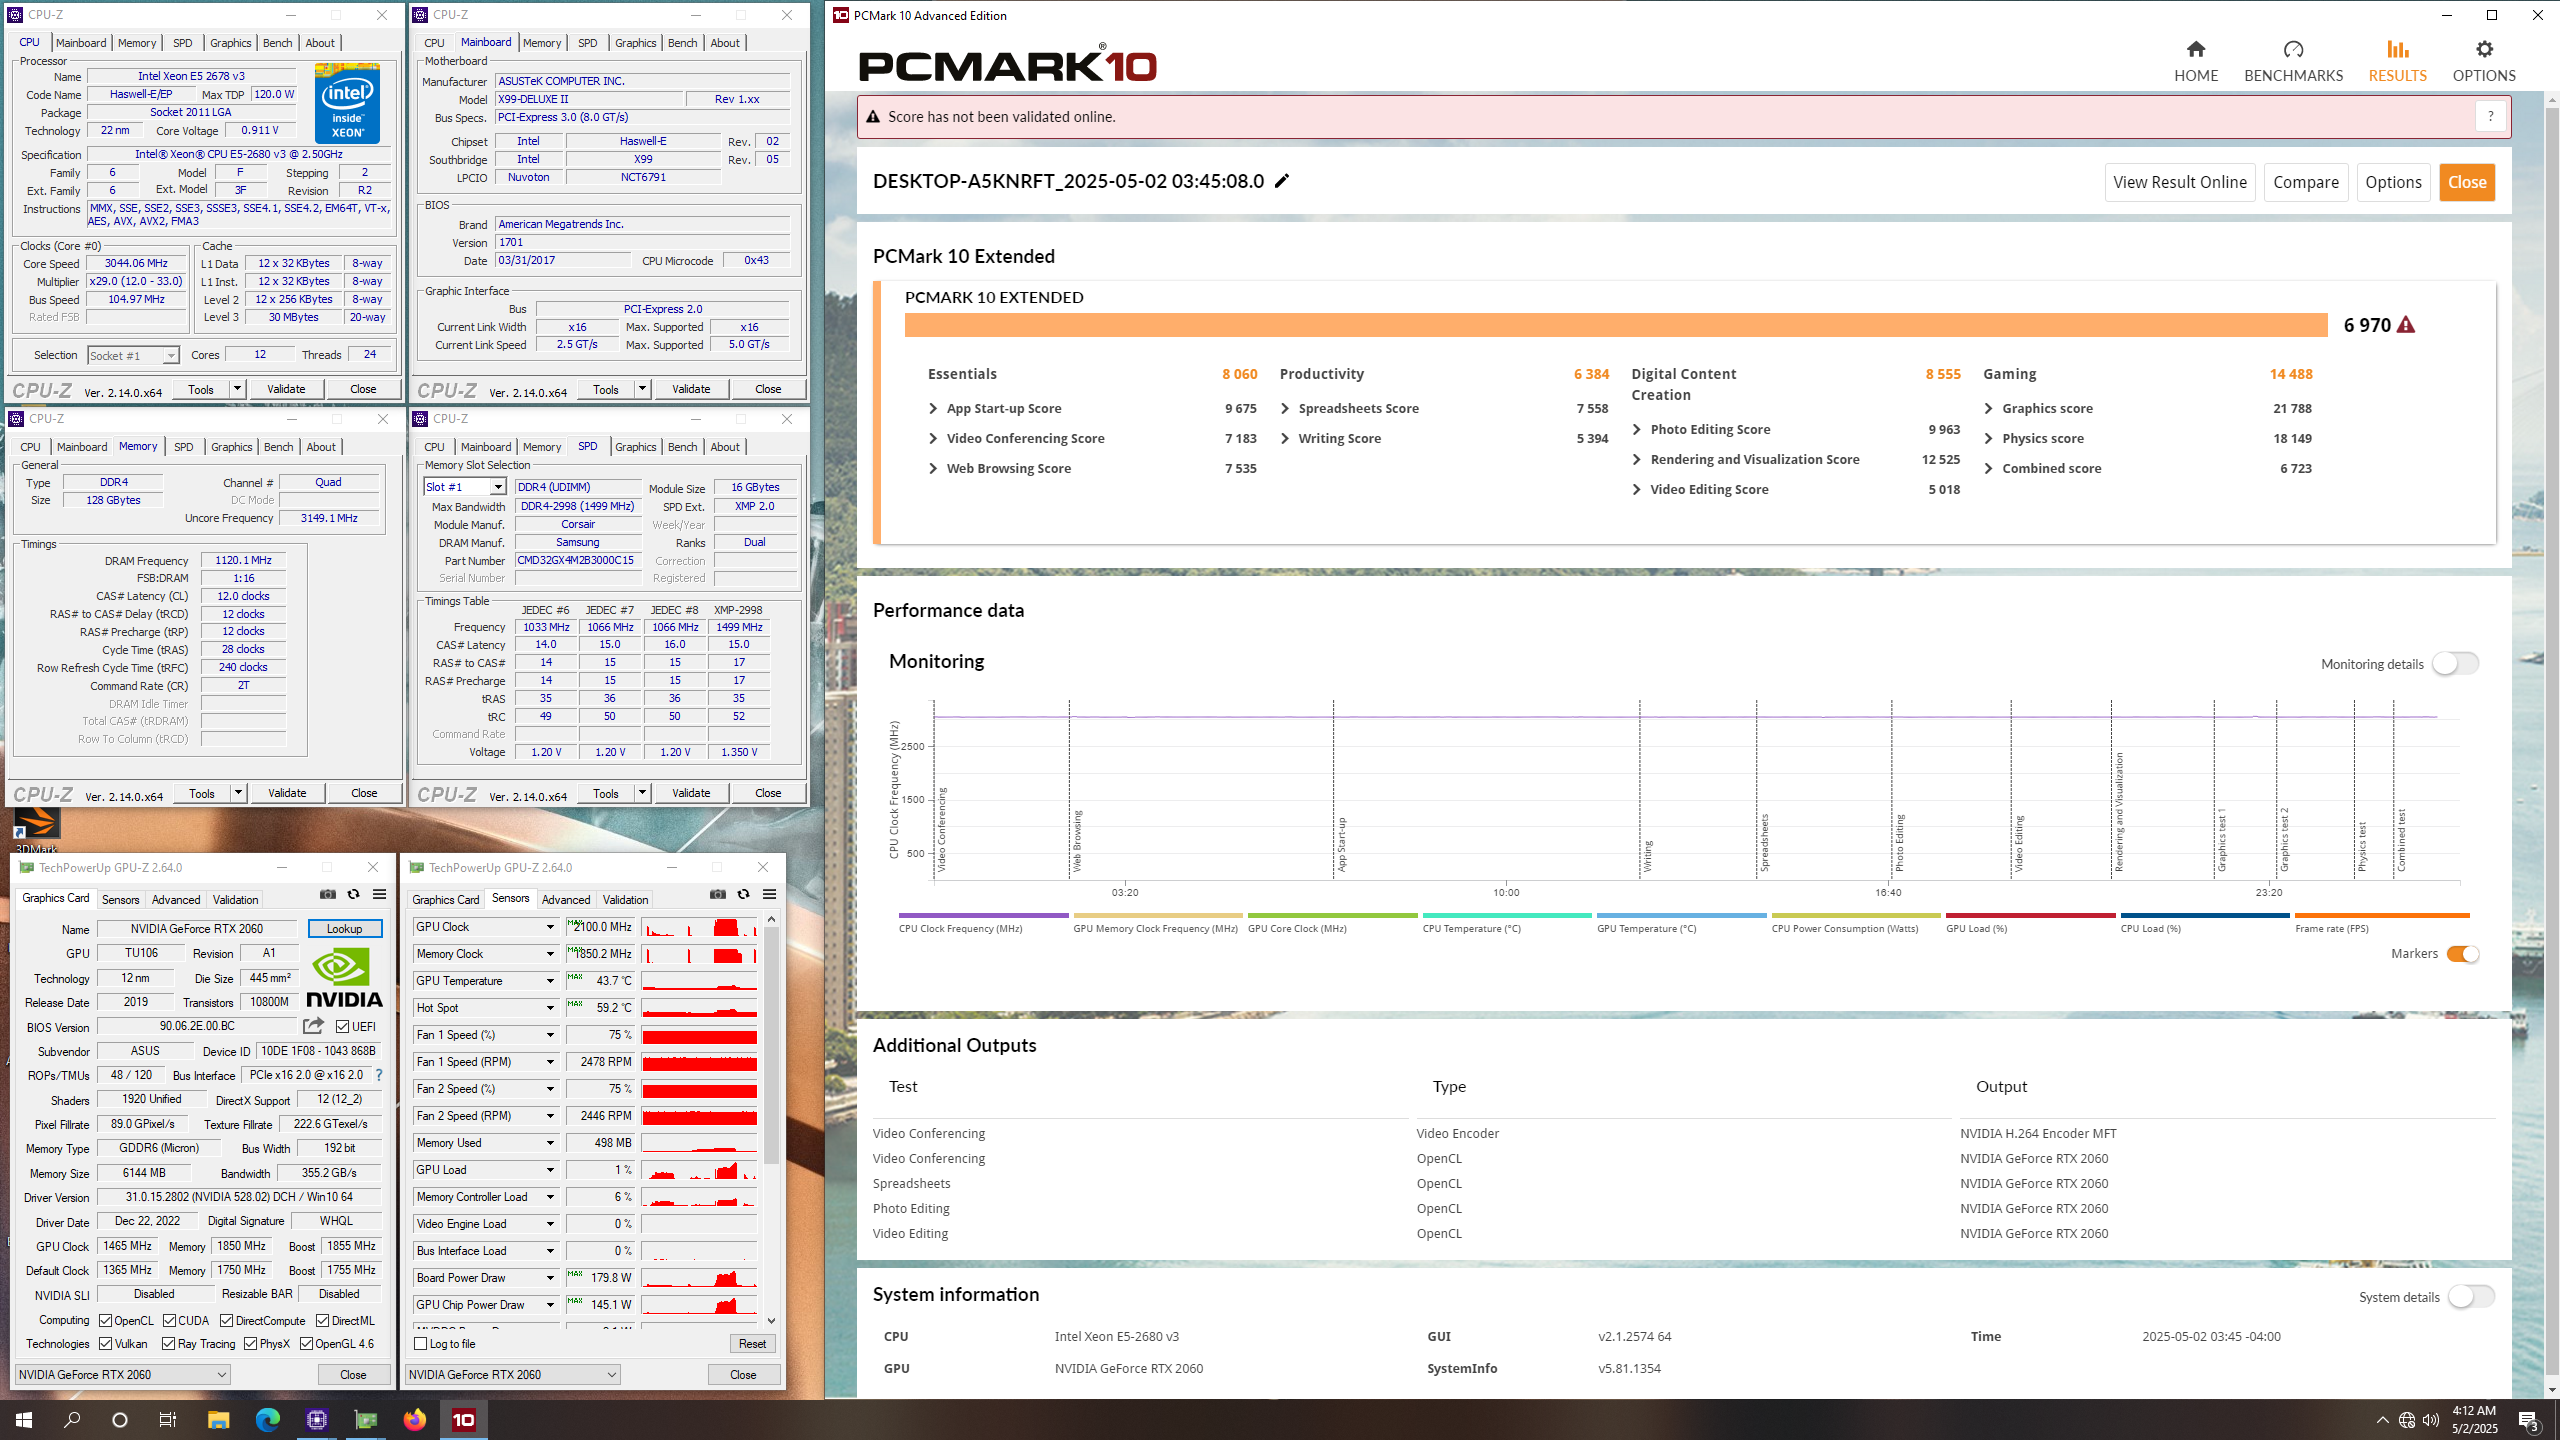Click the camera screenshot icon in GPU-Z Graphics Card window
This screenshot has width=2560, height=1440.
tap(328, 894)
